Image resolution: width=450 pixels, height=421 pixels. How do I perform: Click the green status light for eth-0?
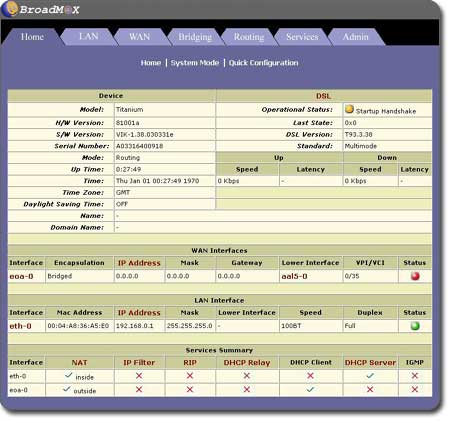415,326
